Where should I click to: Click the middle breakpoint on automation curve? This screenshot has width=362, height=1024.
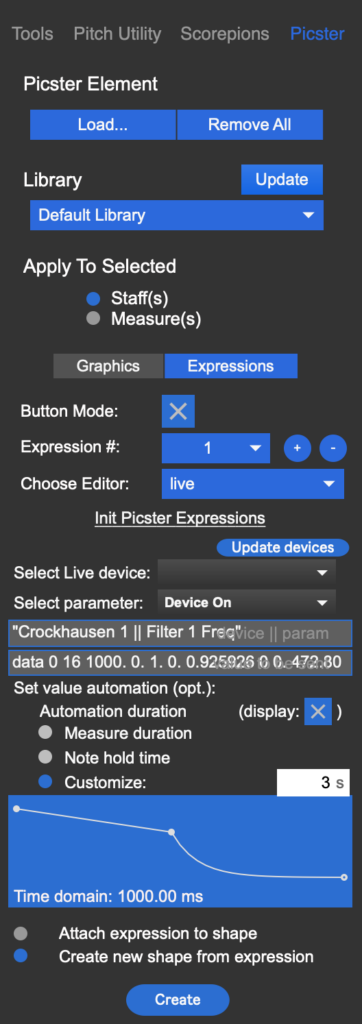coord(171,832)
